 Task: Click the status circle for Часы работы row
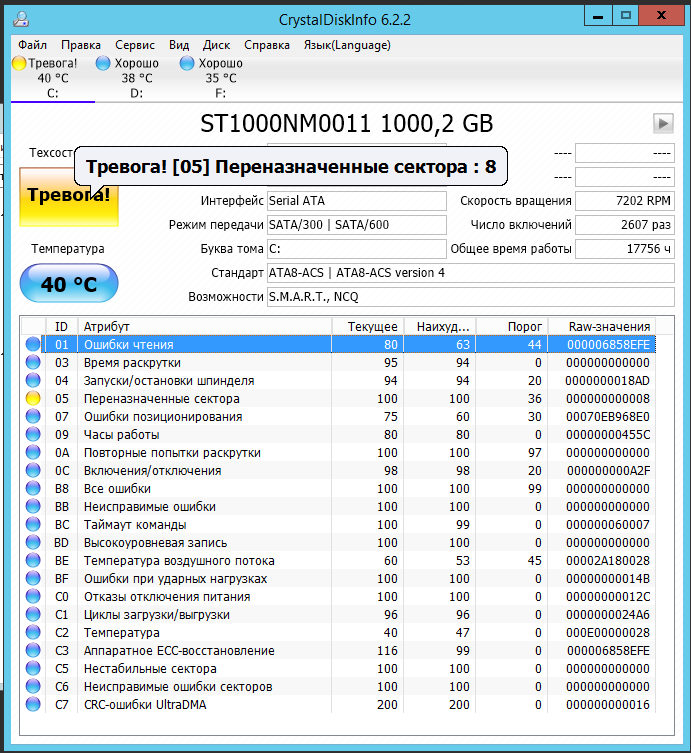[33, 435]
